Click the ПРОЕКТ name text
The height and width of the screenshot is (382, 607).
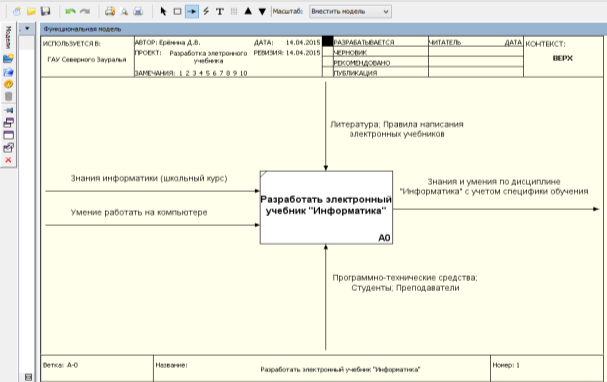[208, 57]
